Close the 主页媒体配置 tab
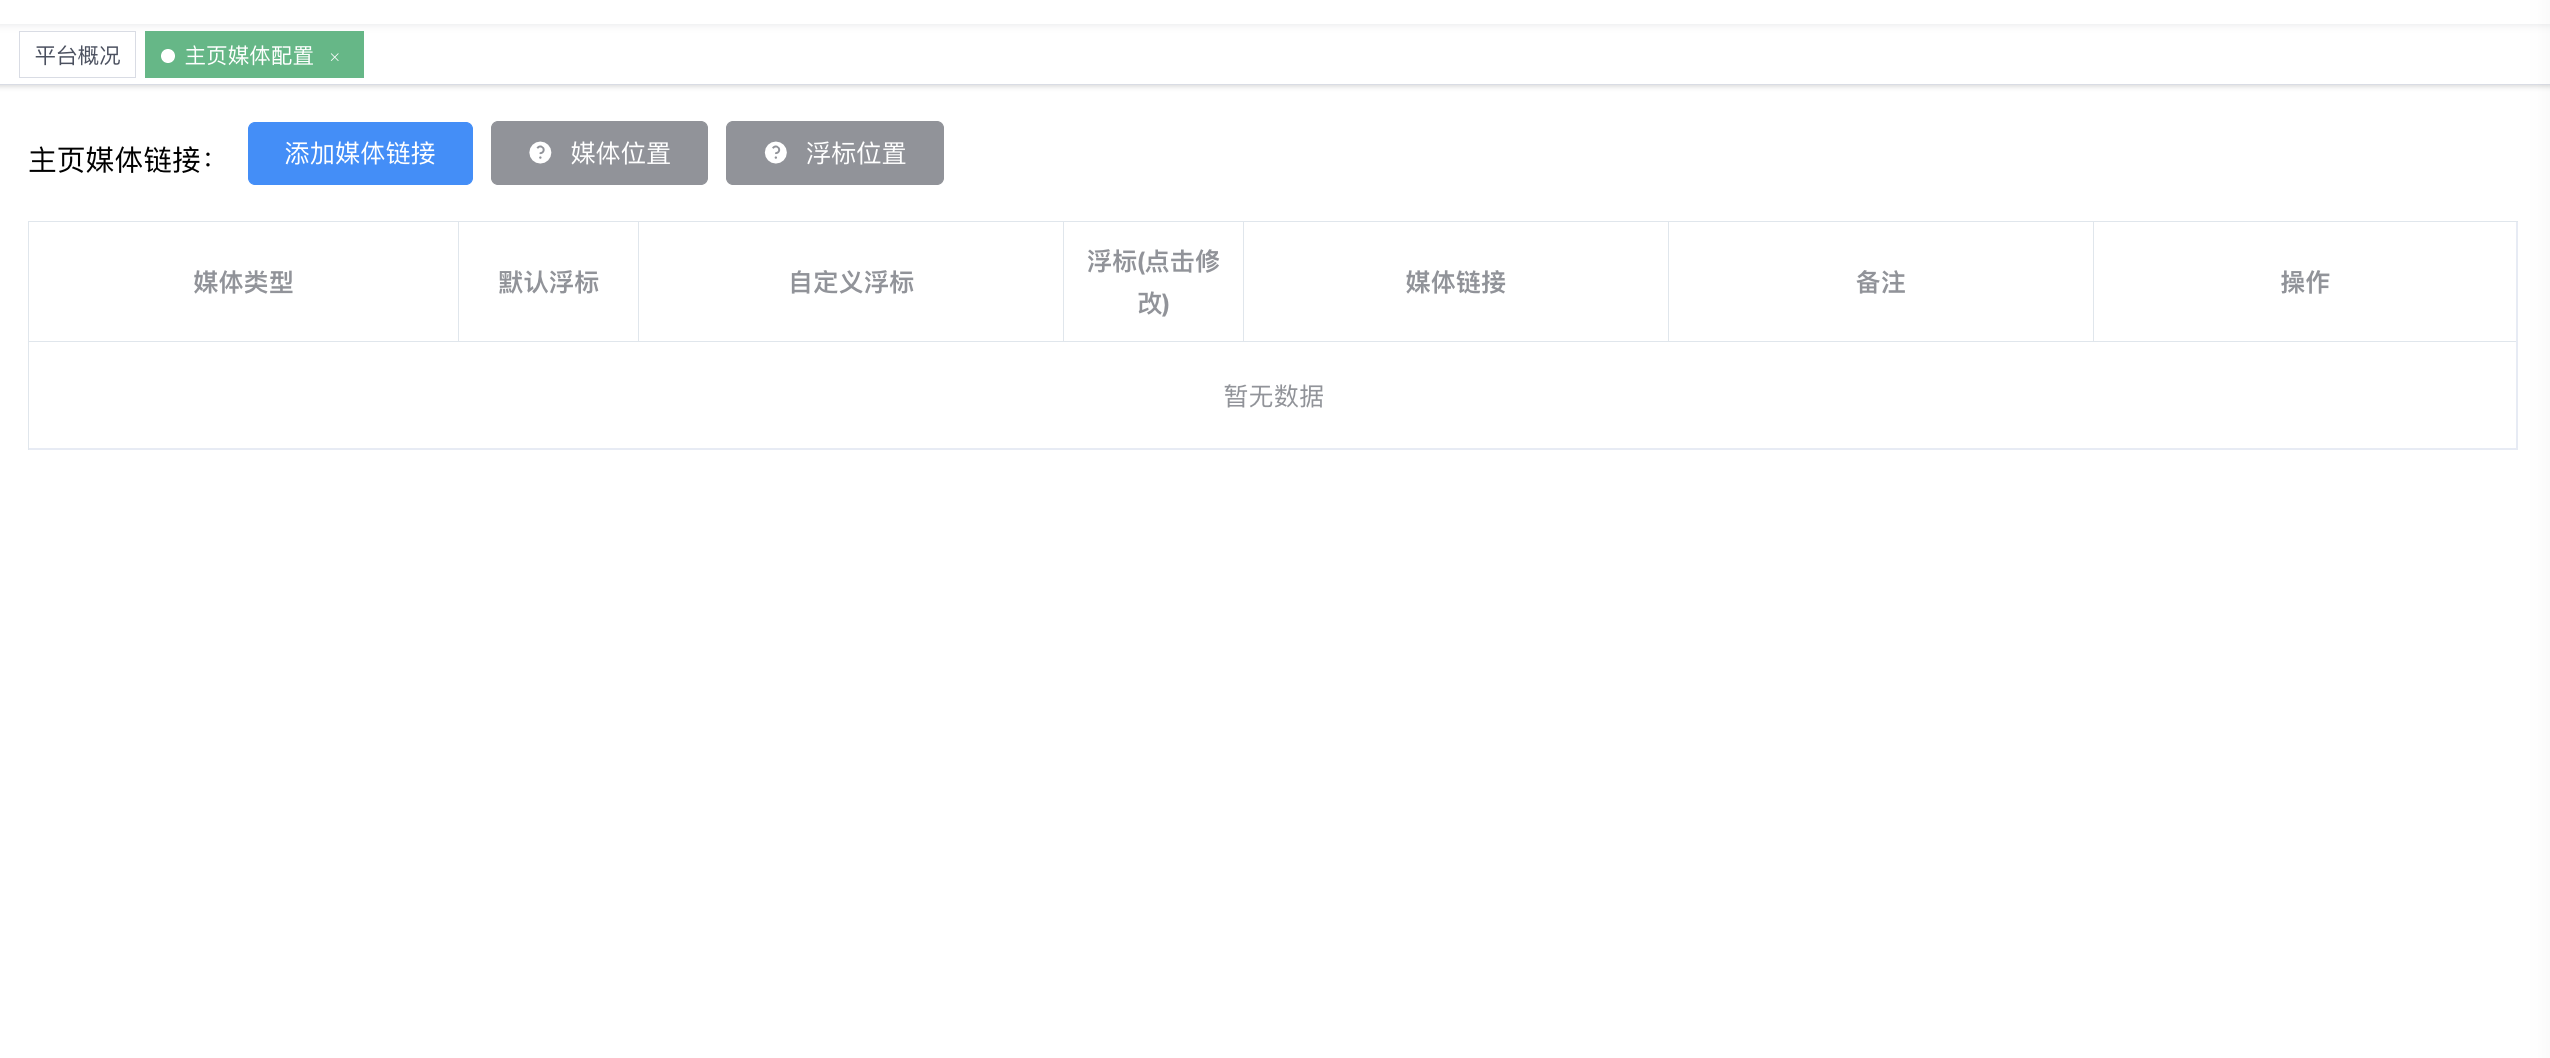Viewport: 2550px width, 1058px height. click(335, 57)
